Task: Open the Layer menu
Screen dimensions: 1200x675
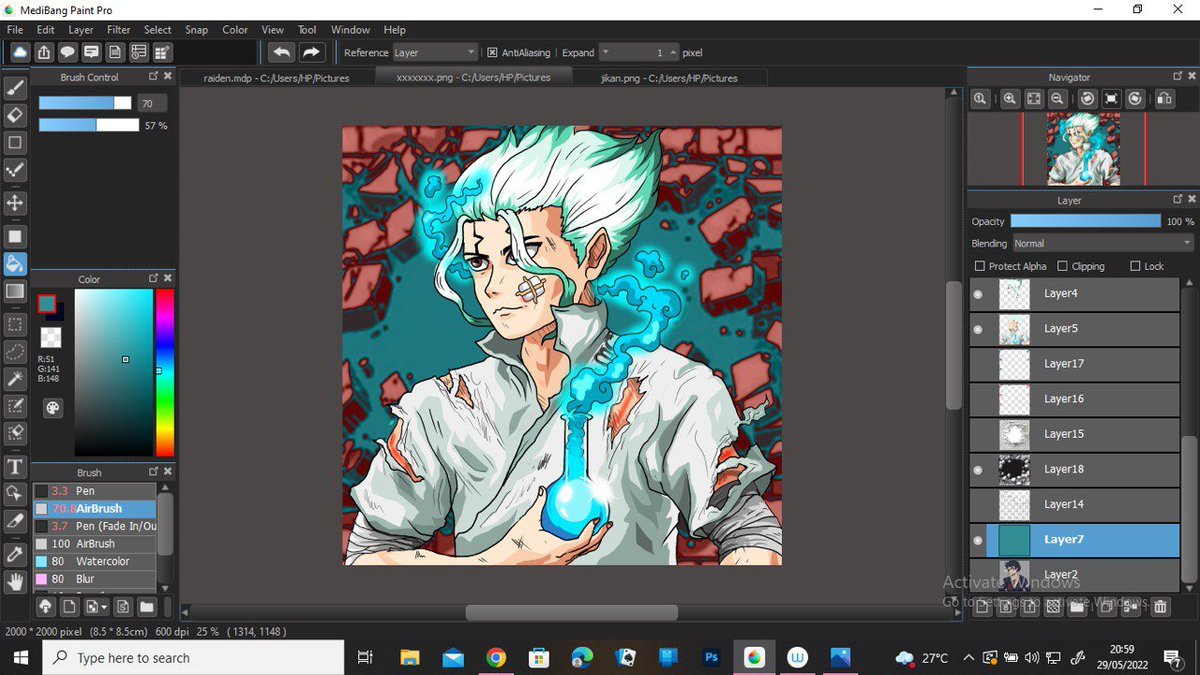Action: (81, 30)
